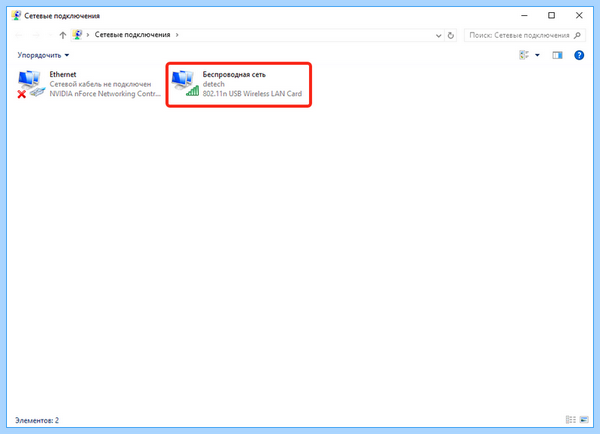Click the Беспроводная сеть connection name

(x=234, y=74)
